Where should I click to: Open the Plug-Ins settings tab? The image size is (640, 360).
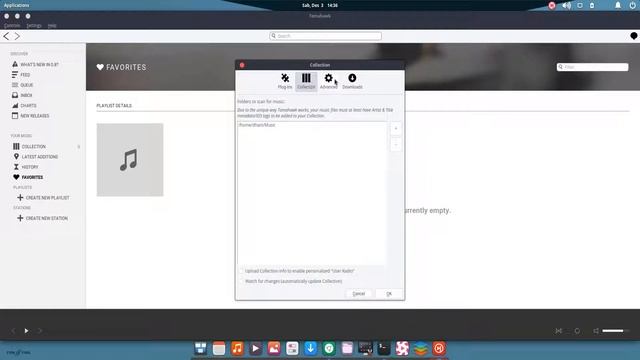pyautogui.click(x=285, y=81)
